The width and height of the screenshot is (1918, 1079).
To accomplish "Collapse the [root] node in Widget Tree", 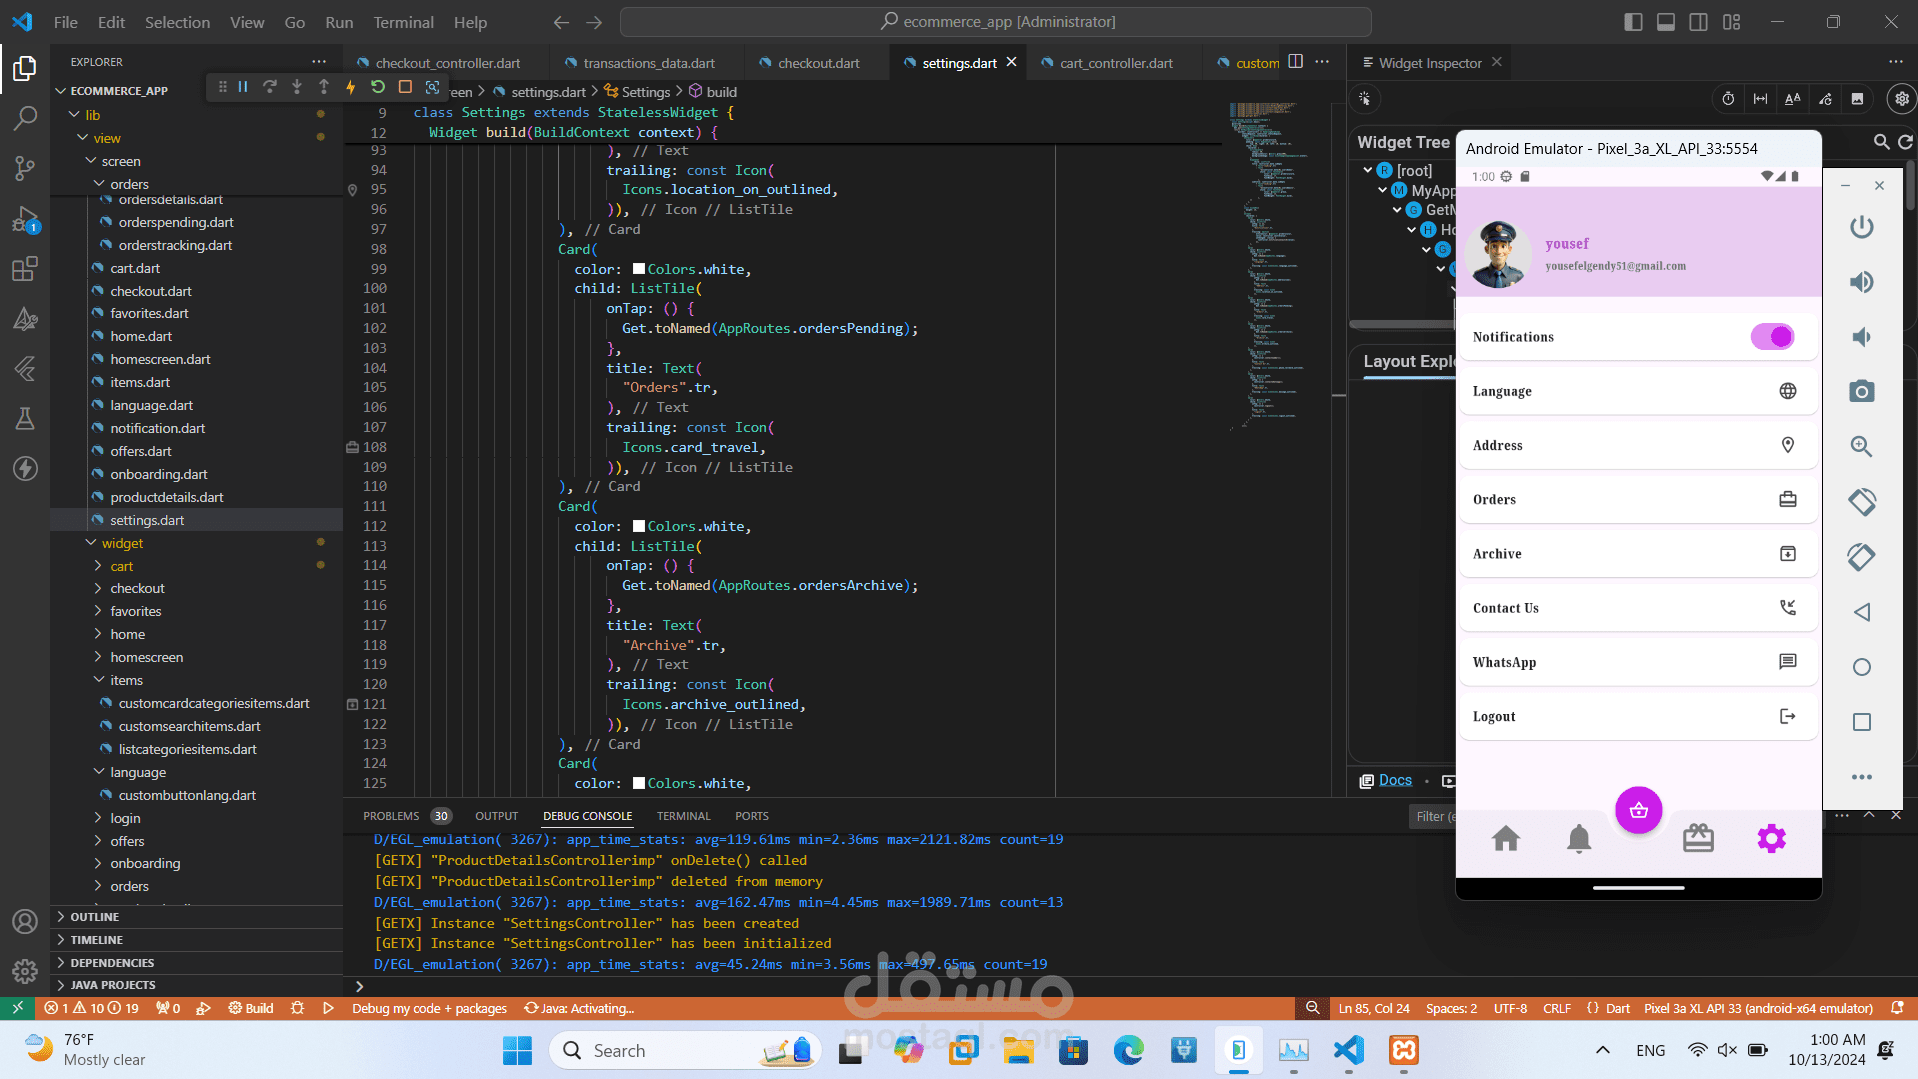I will pos(1368,170).
